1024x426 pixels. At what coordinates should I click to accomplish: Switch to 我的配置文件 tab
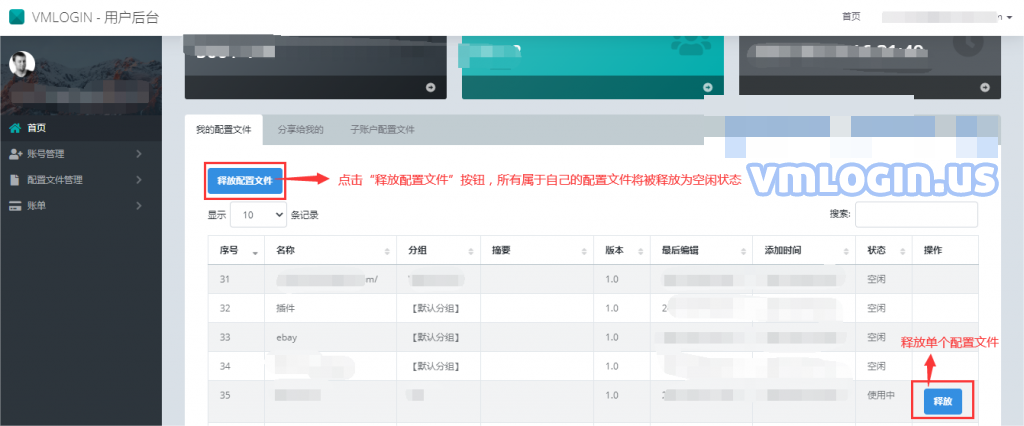tap(223, 129)
